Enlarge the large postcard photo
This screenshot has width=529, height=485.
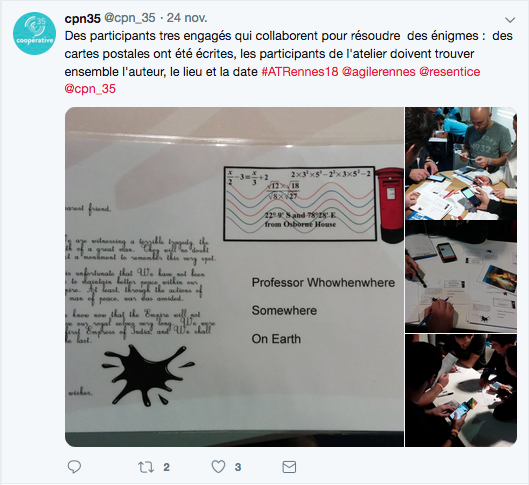click(234, 277)
